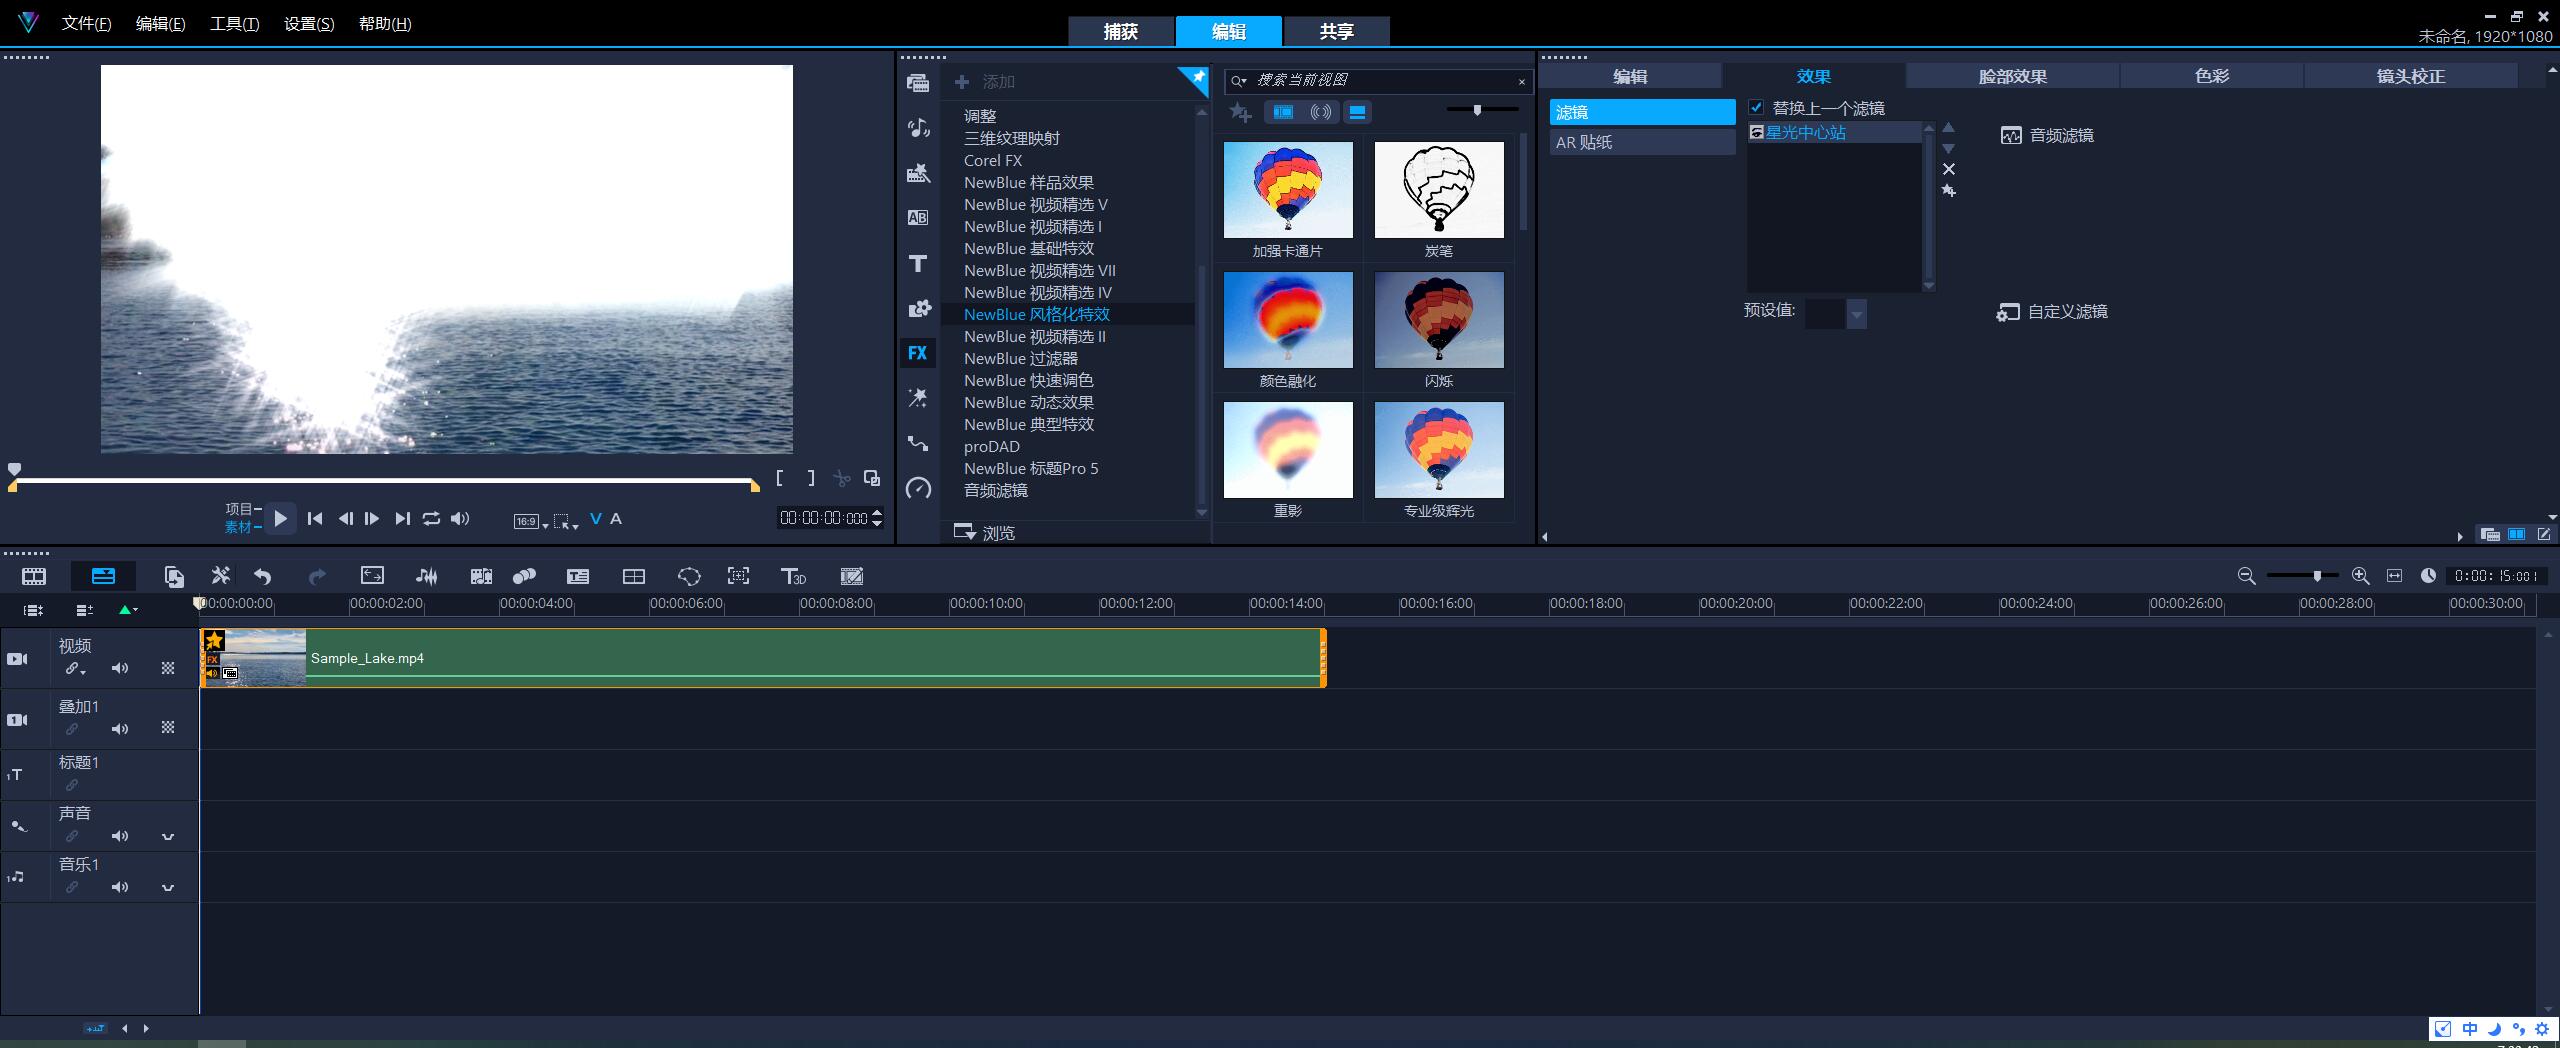Select NewBlue 动态效果 category

(1029, 402)
